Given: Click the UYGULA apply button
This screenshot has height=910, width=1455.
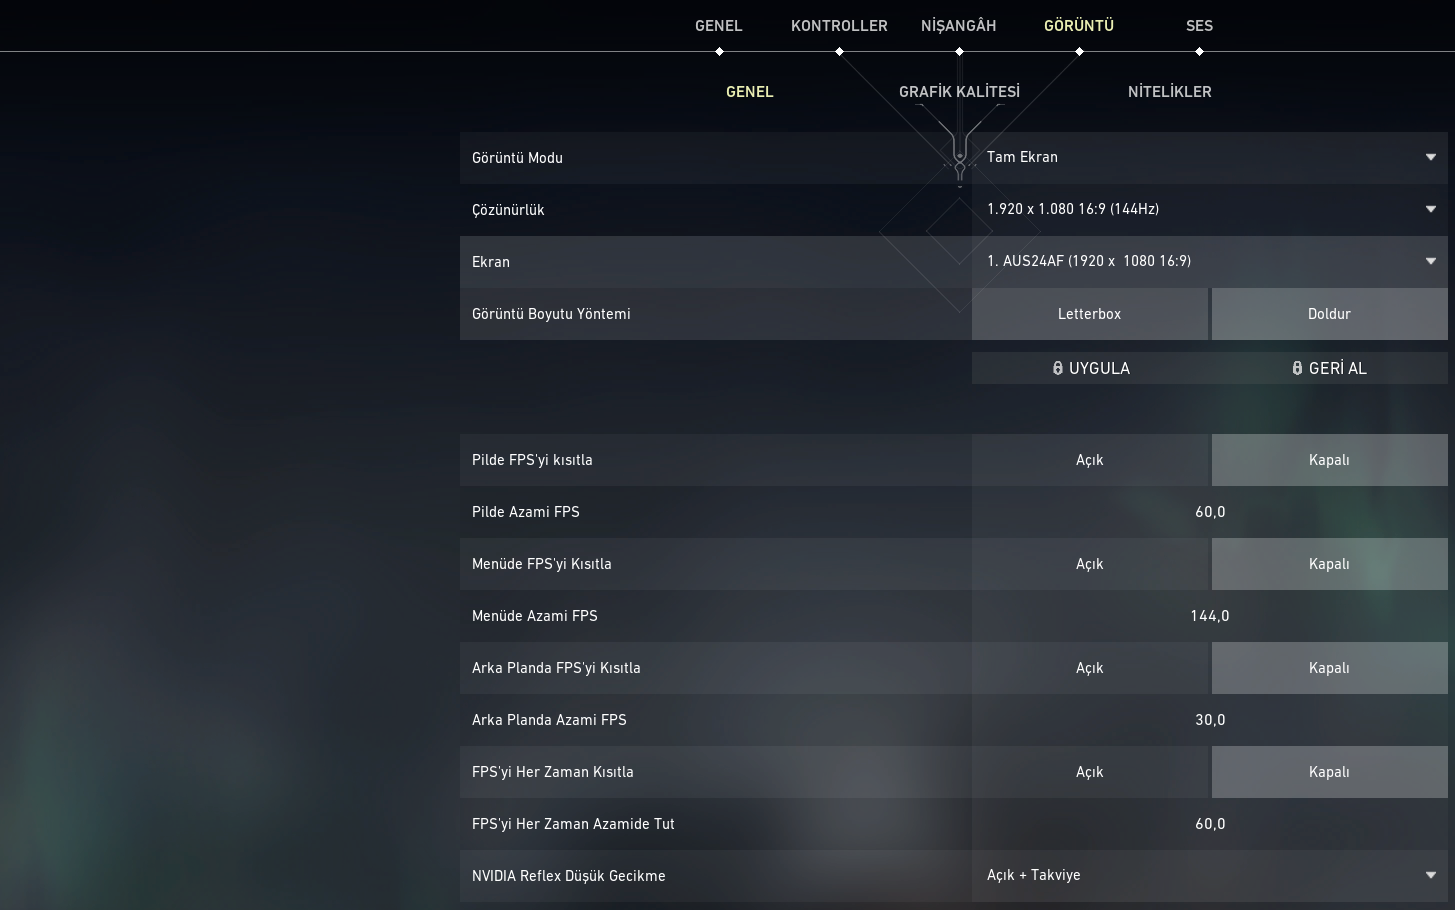Looking at the screenshot, I should (1090, 368).
